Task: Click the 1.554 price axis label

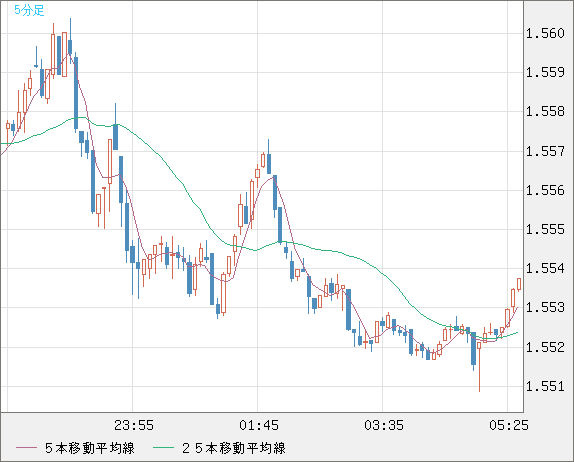Action: [545, 268]
